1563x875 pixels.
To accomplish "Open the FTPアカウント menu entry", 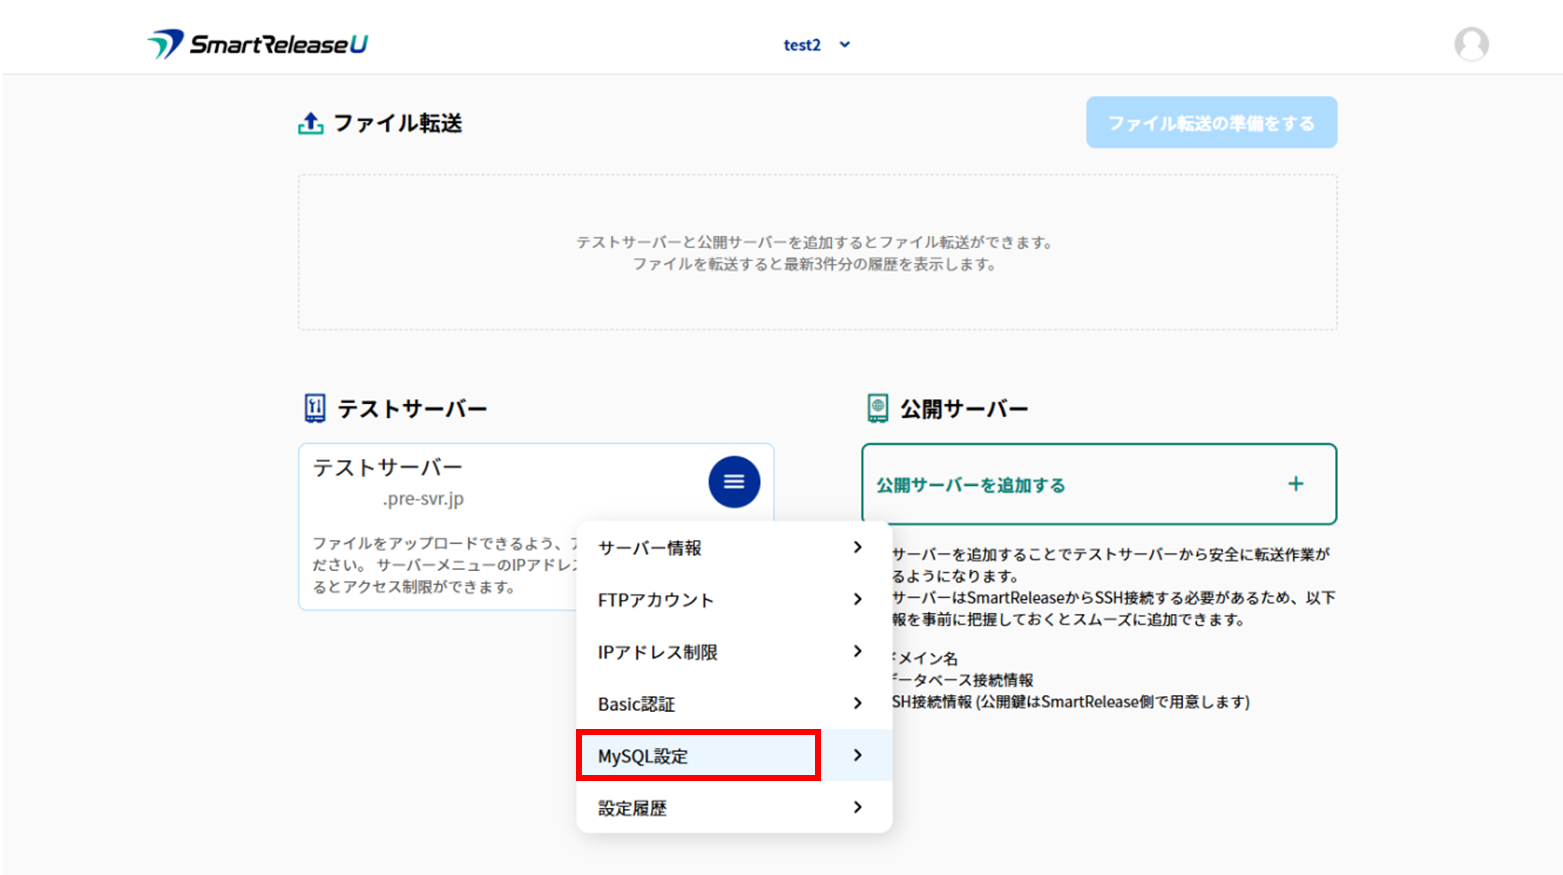I will click(655, 600).
